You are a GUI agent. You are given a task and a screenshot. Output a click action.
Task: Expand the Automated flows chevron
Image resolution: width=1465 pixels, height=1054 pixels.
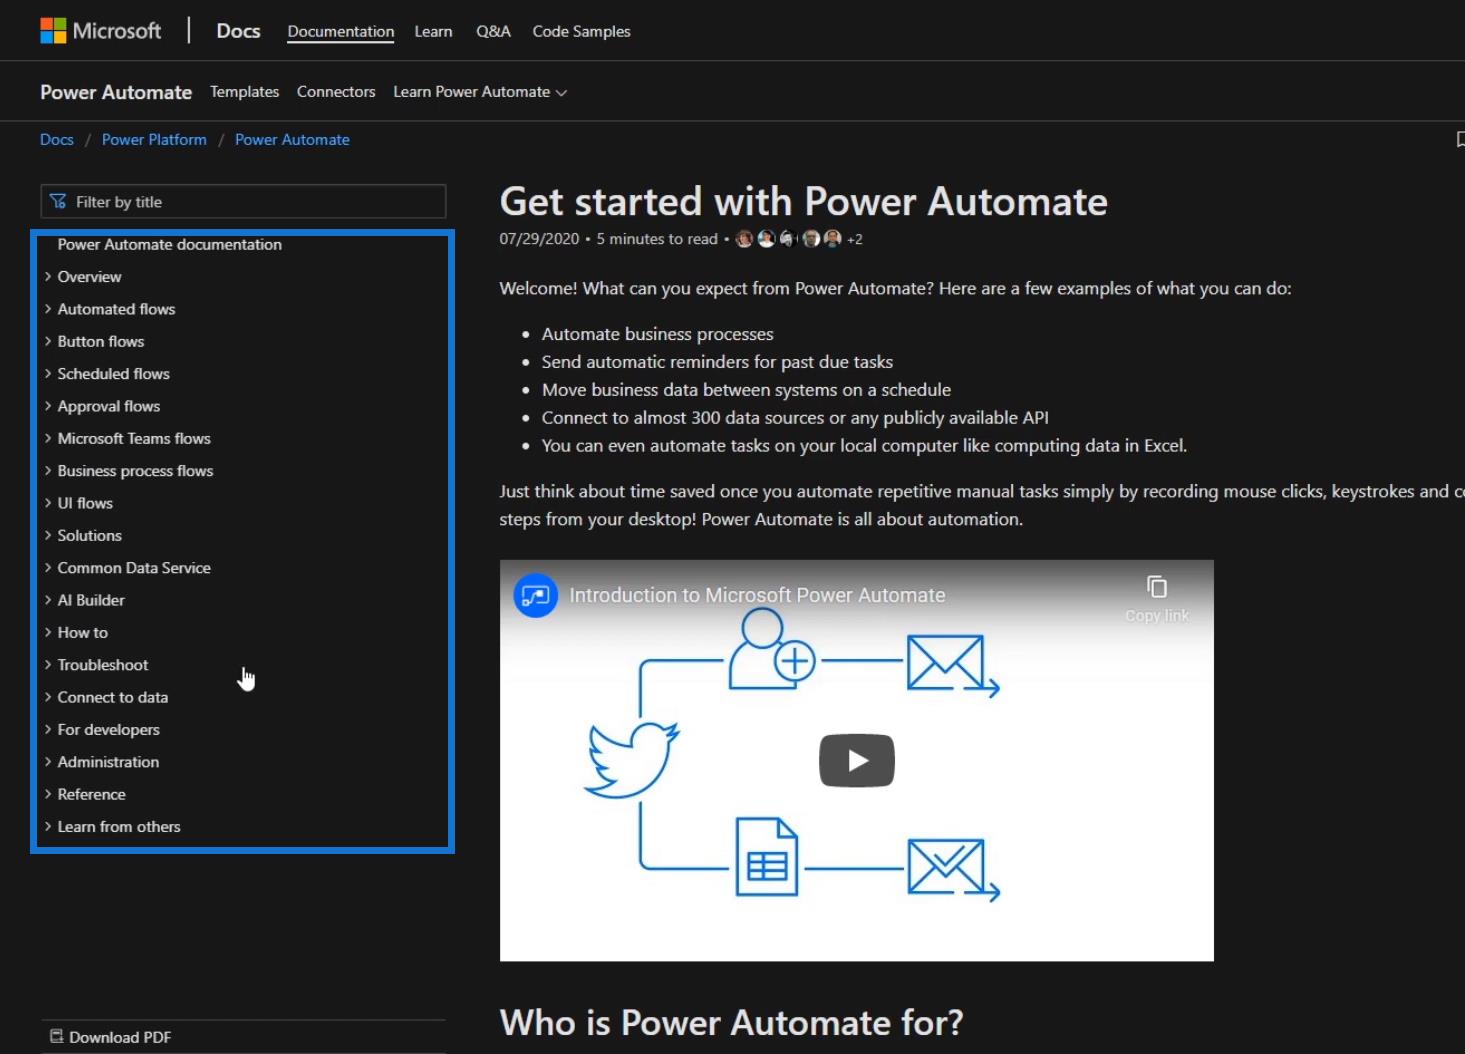[x=48, y=309]
